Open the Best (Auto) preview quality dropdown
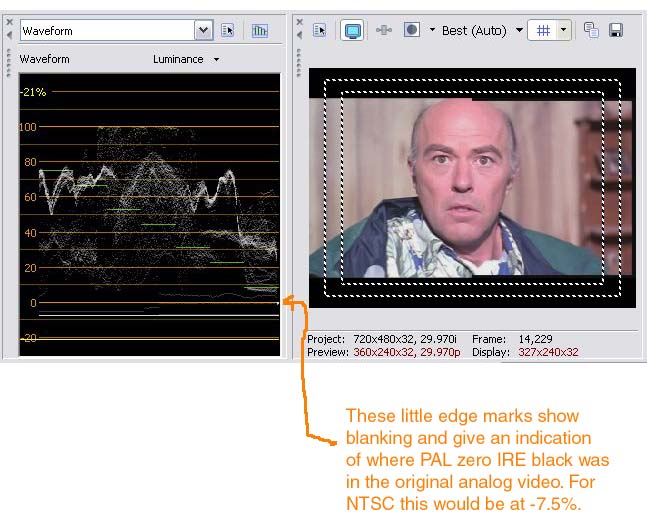The height and width of the screenshot is (520, 647). tap(520, 30)
